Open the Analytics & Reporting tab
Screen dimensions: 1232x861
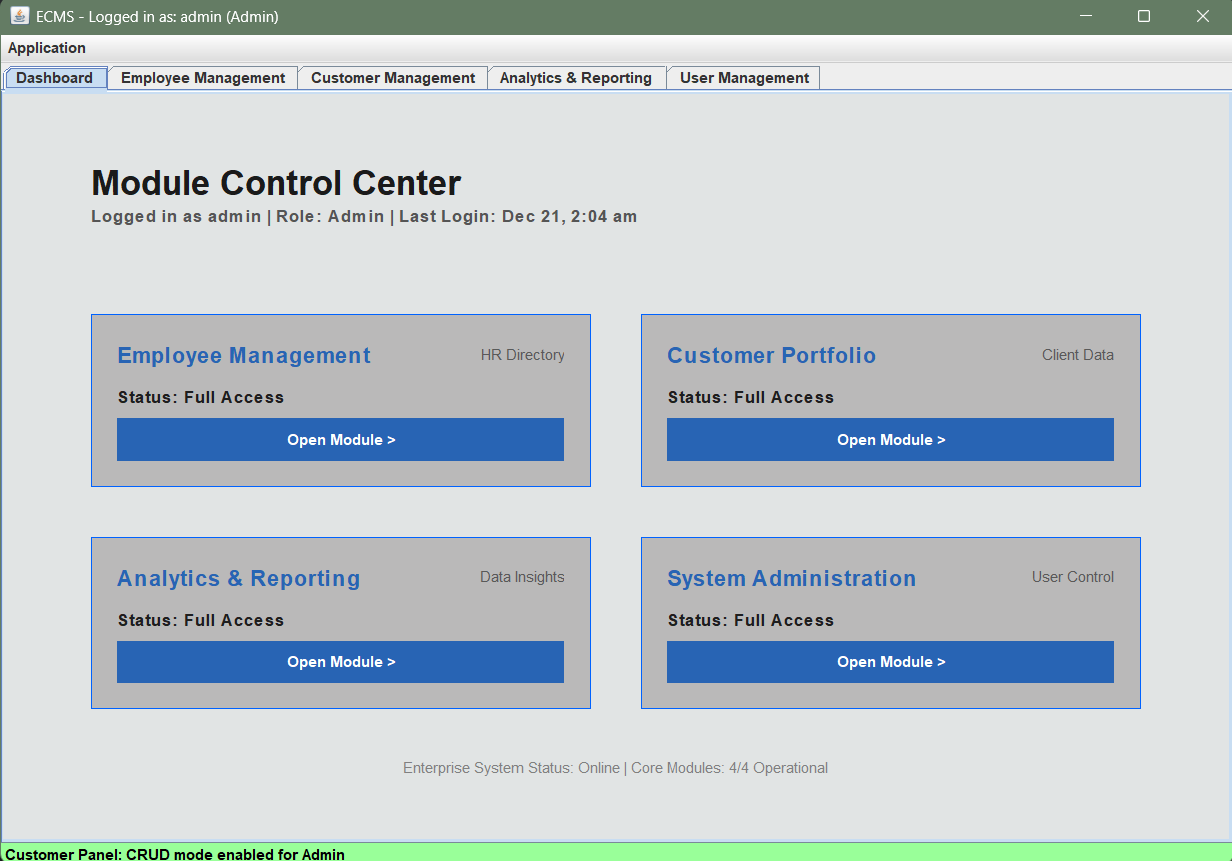(x=576, y=78)
